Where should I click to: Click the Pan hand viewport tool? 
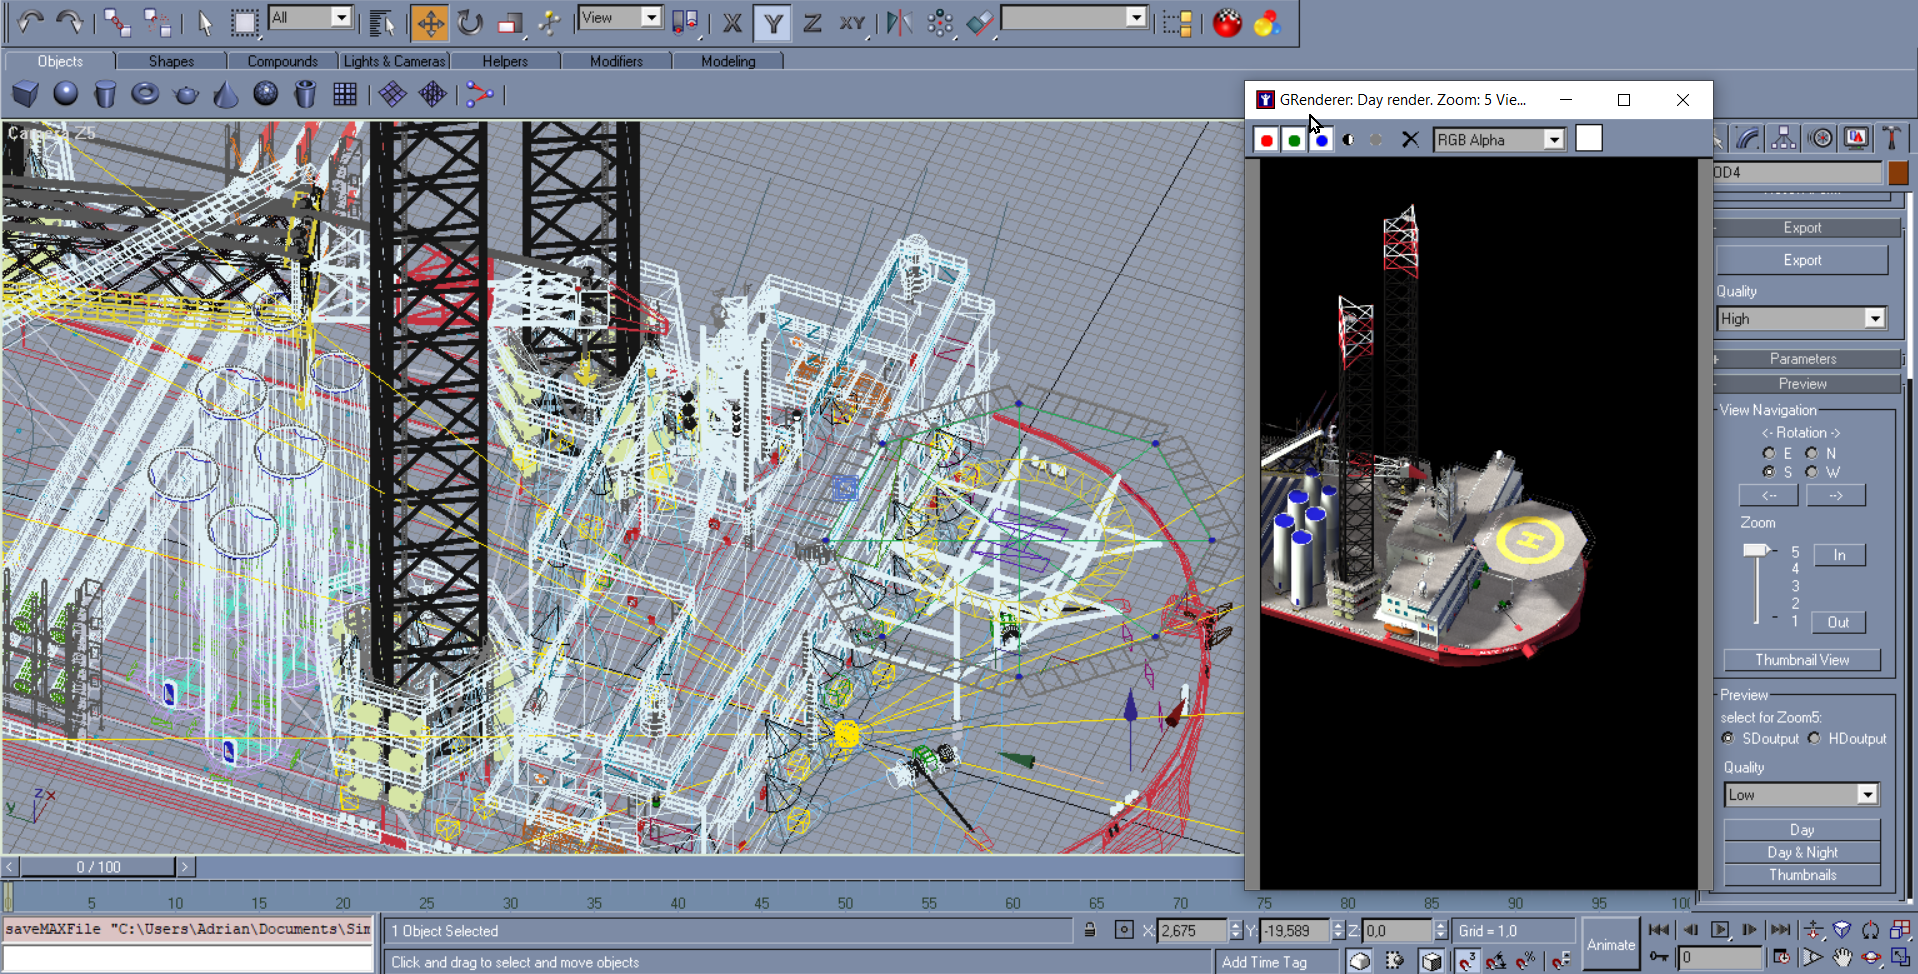pyautogui.click(x=1842, y=958)
